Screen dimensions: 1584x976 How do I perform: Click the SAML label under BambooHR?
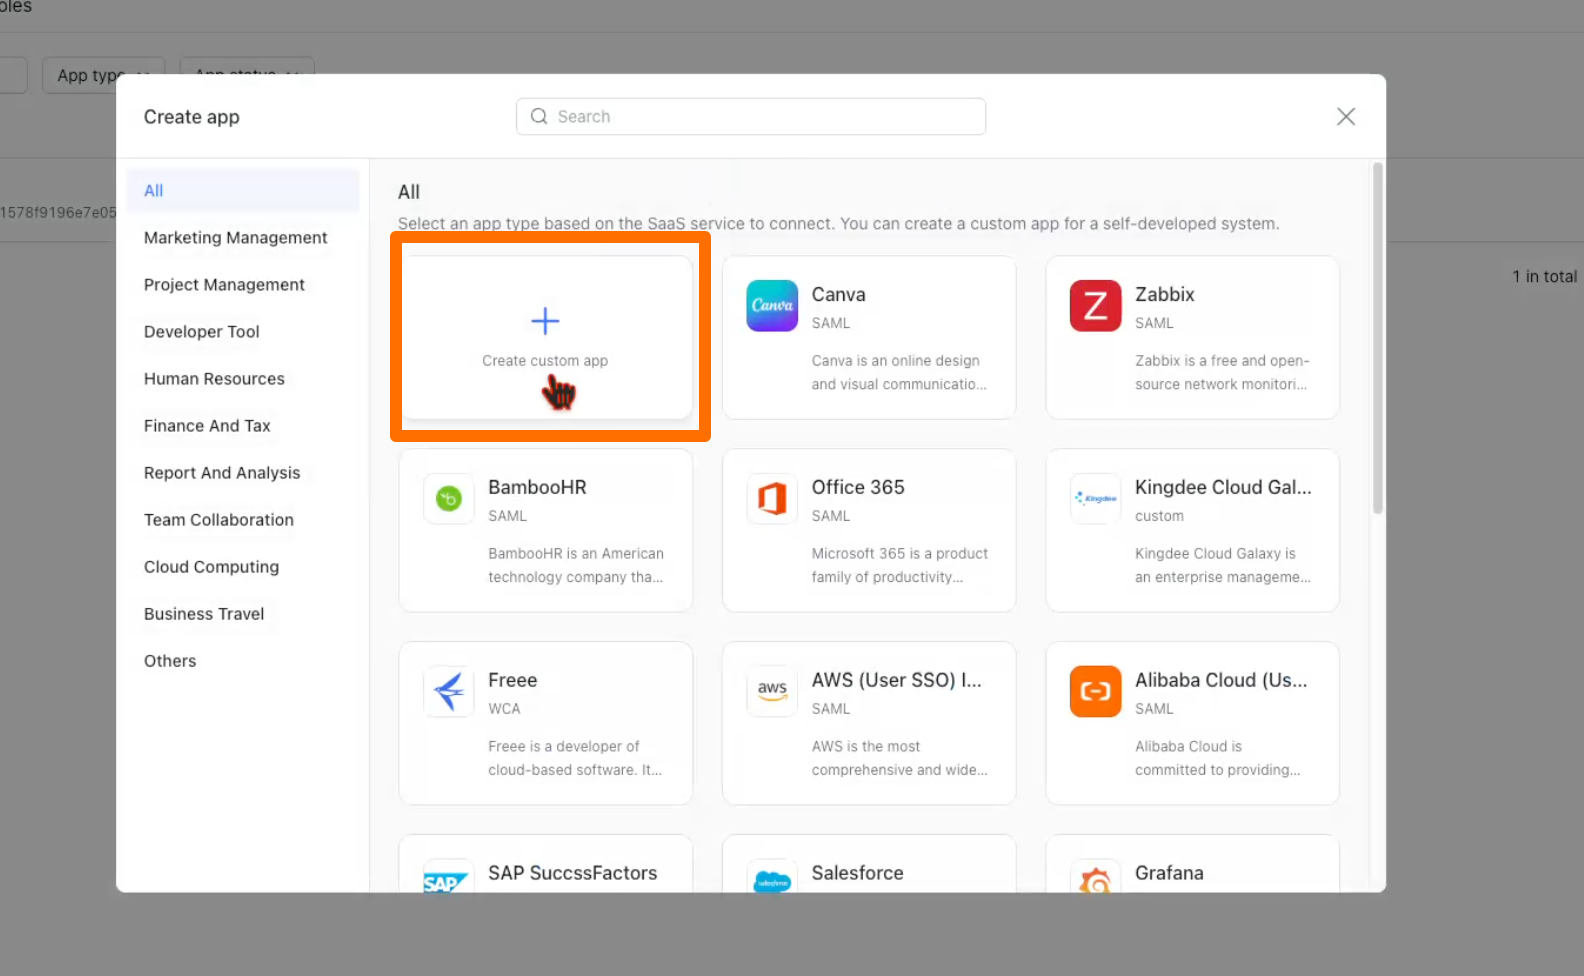507,516
